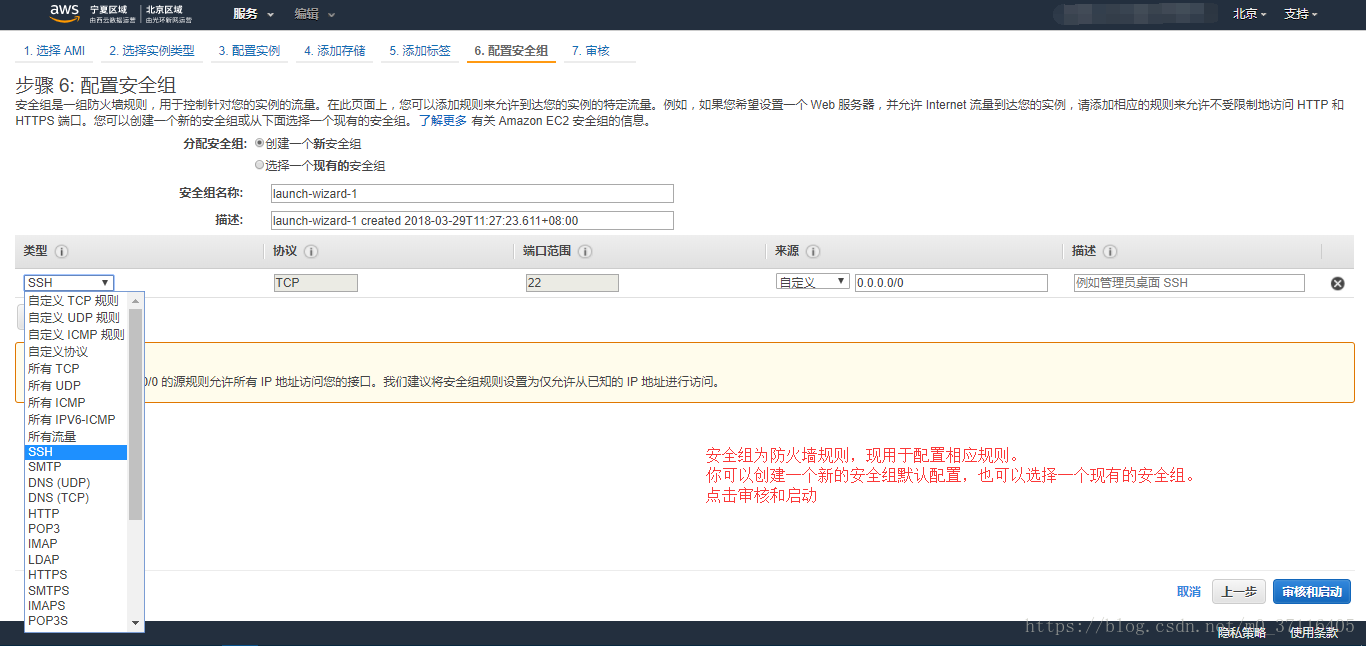Go to step 1. 选择 AMI
The width and height of the screenshot is (1366, 646).
point(55,51)
